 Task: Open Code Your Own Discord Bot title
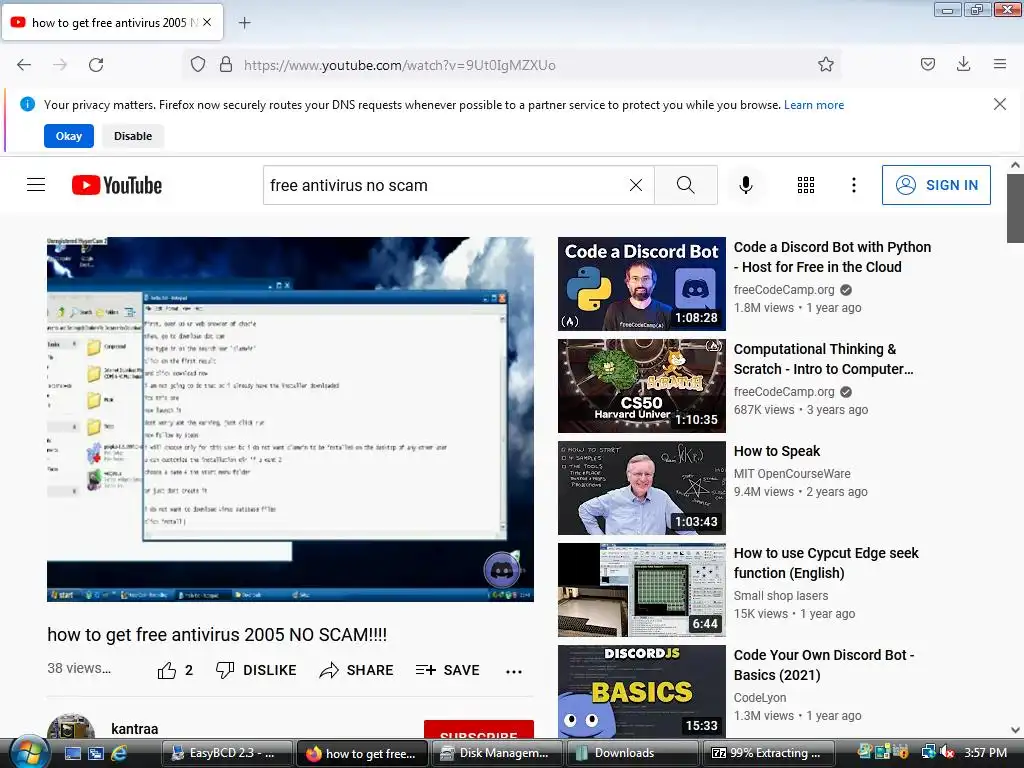point(824,665)
